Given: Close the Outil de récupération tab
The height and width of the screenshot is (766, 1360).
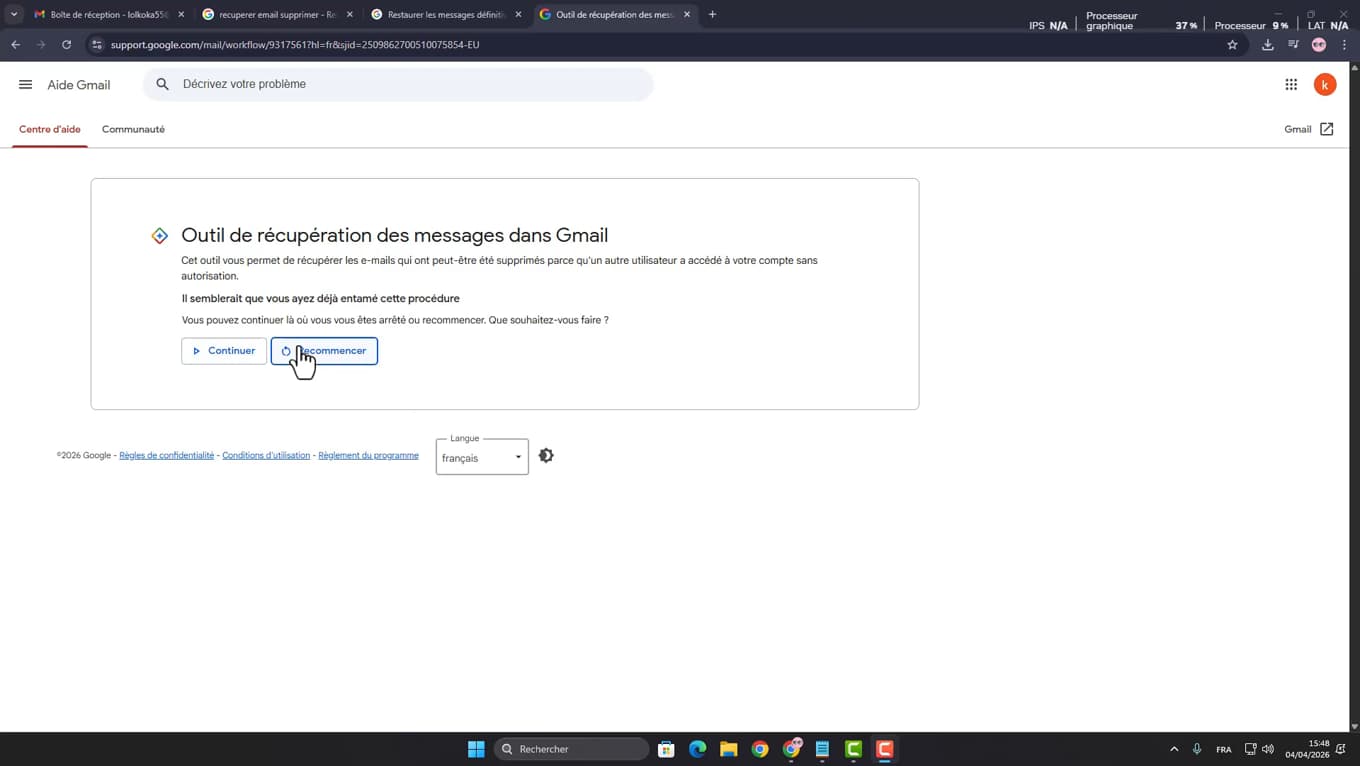Looking at the screenshot, I should pos(687,15).
